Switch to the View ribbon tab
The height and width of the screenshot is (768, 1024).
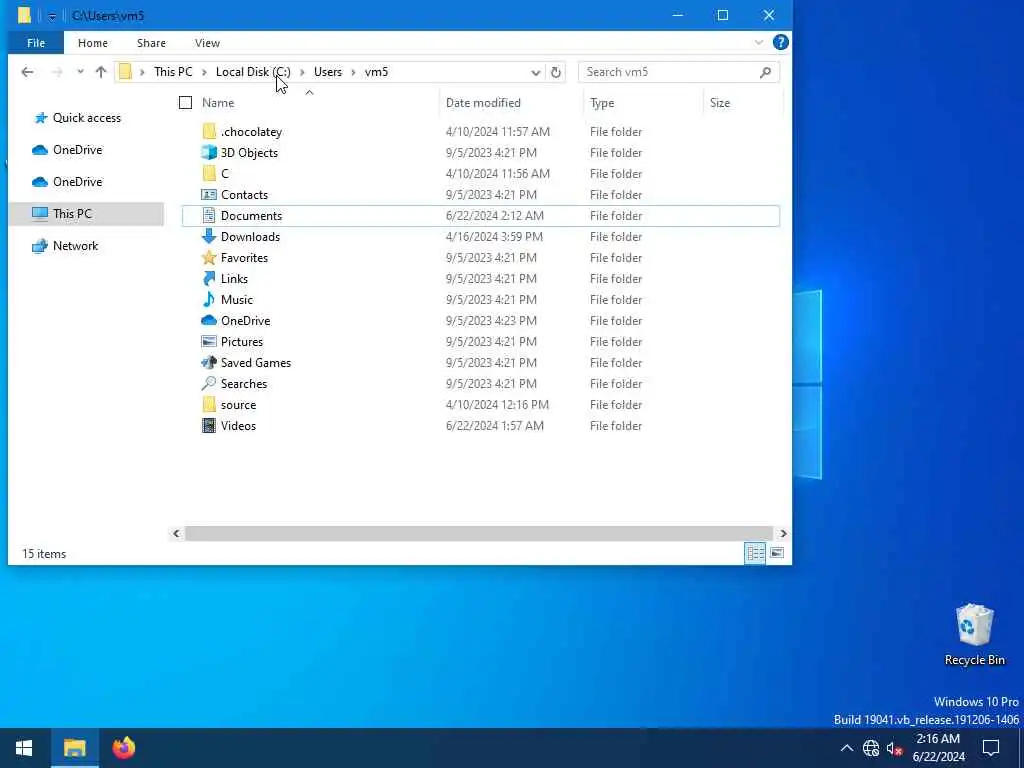(x=207, y=42)
